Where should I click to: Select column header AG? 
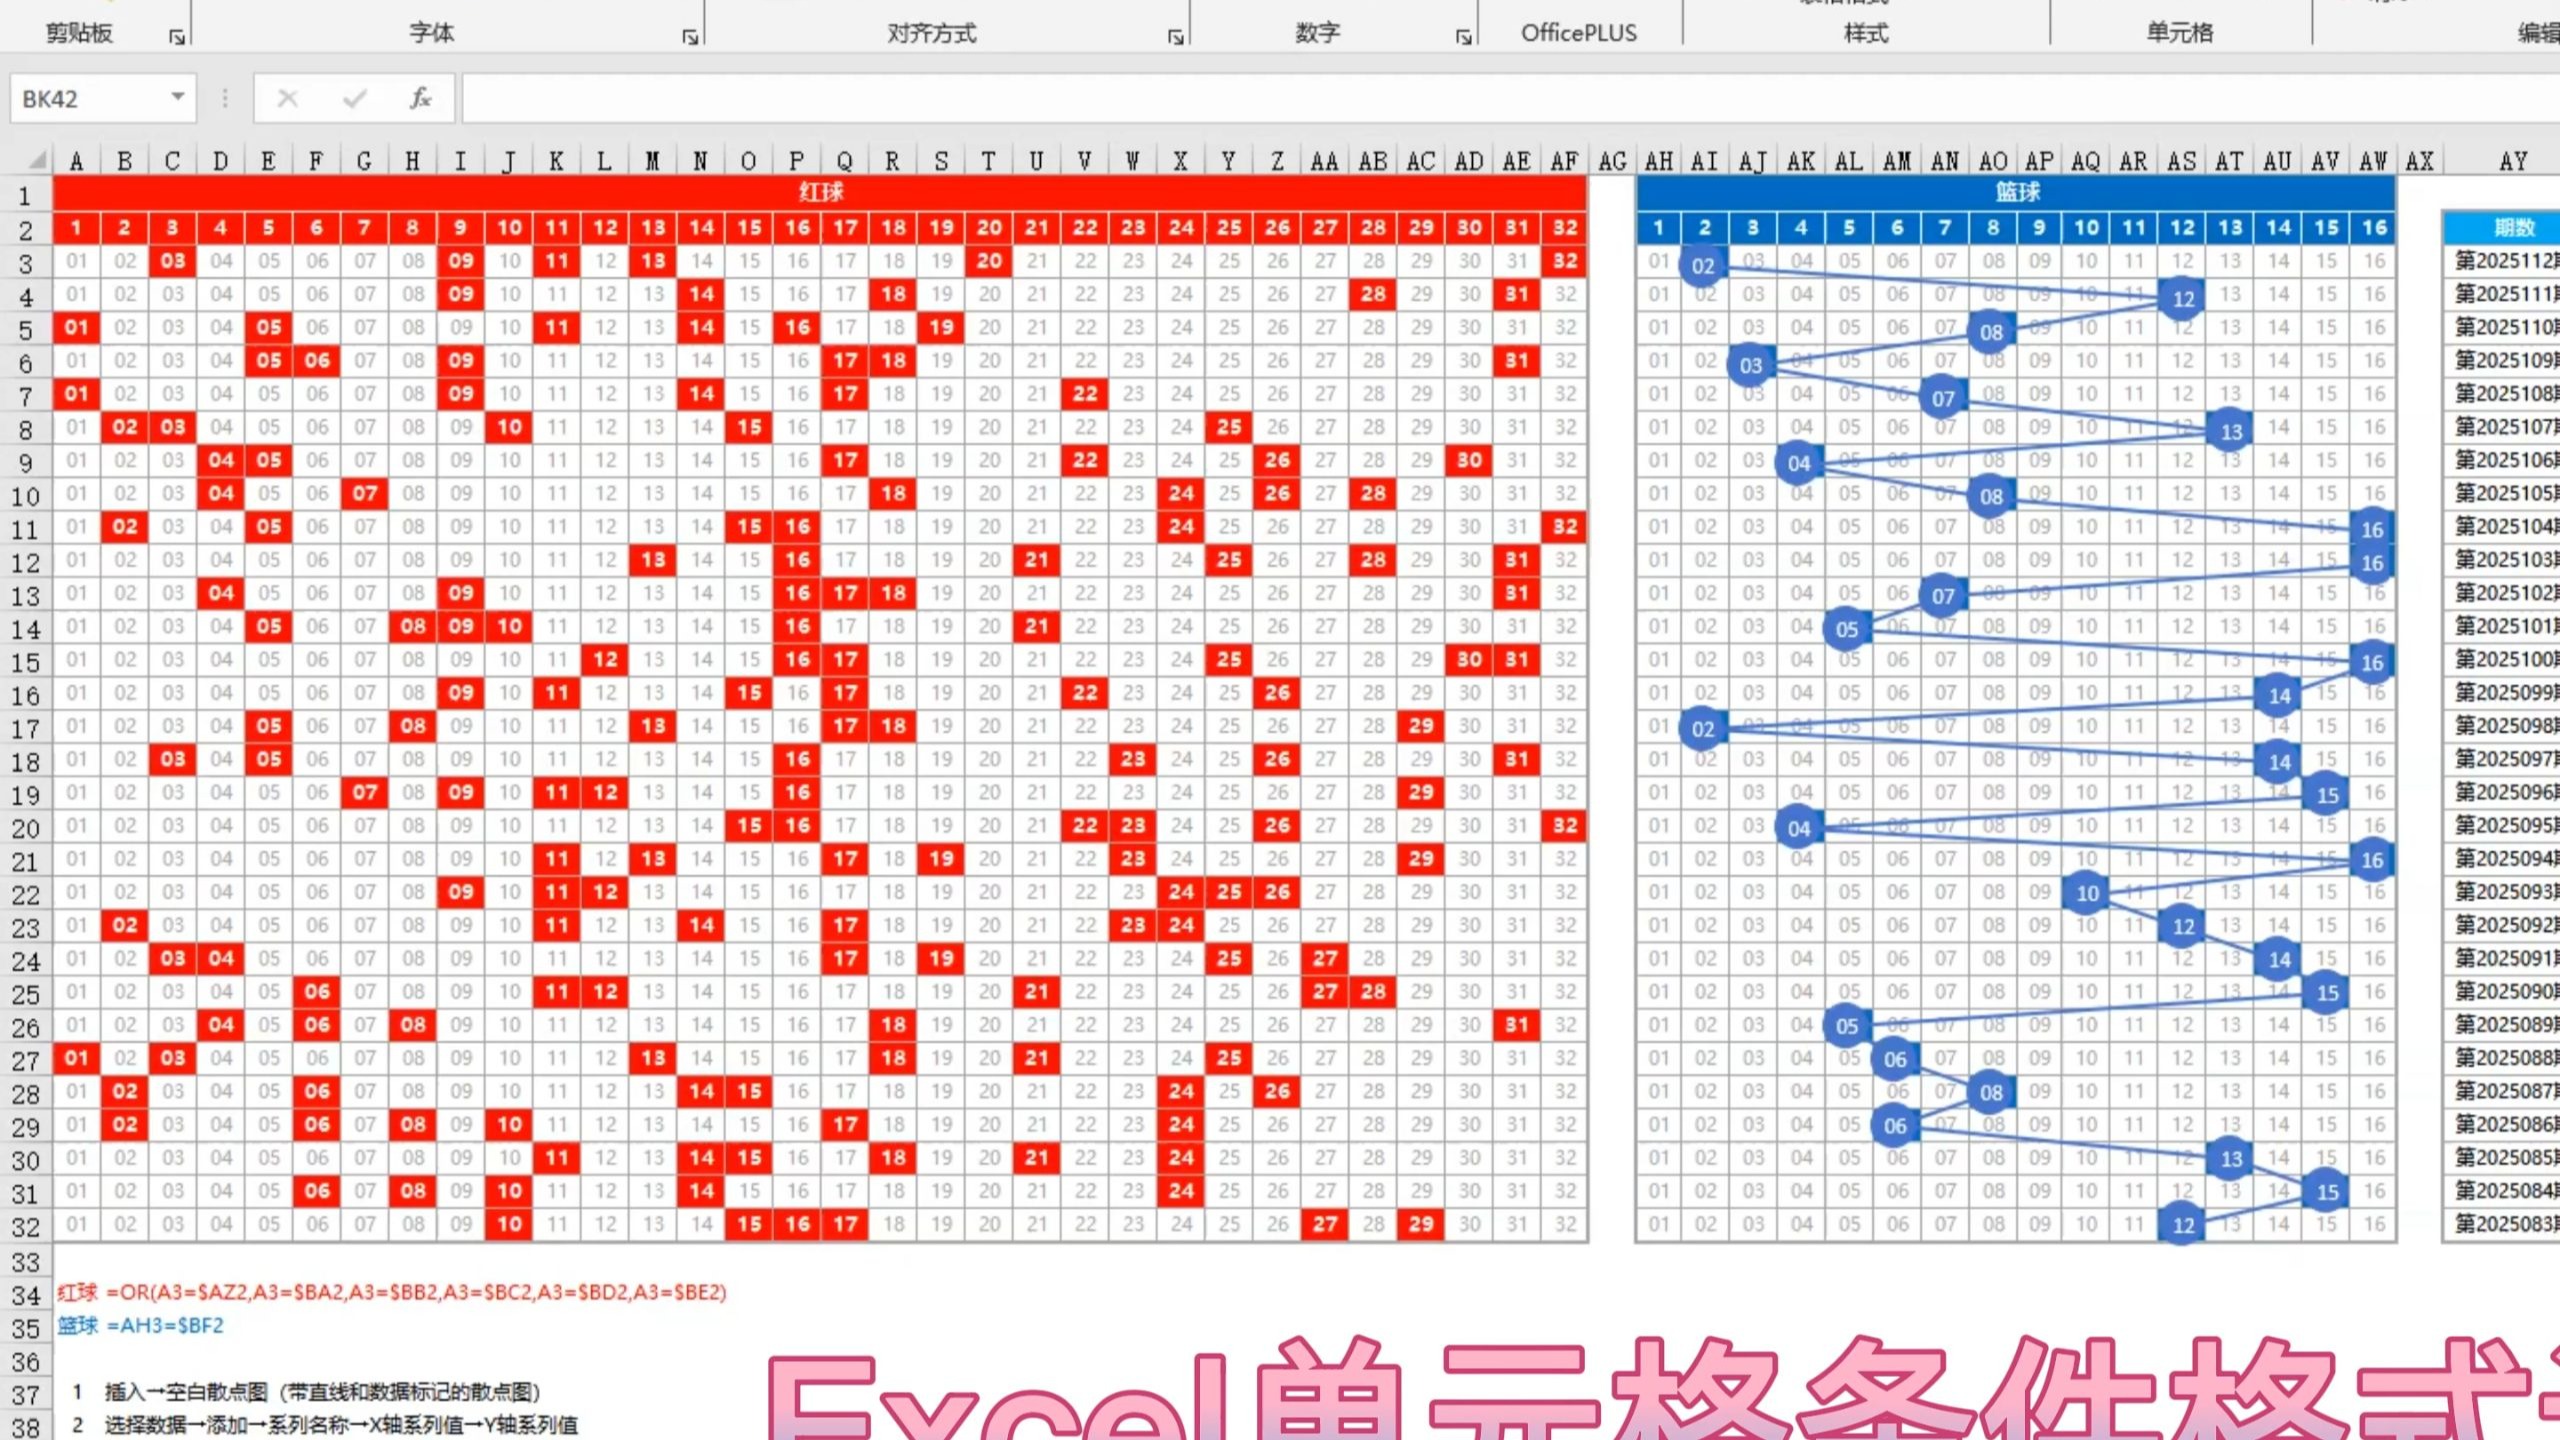(1612, 161)
